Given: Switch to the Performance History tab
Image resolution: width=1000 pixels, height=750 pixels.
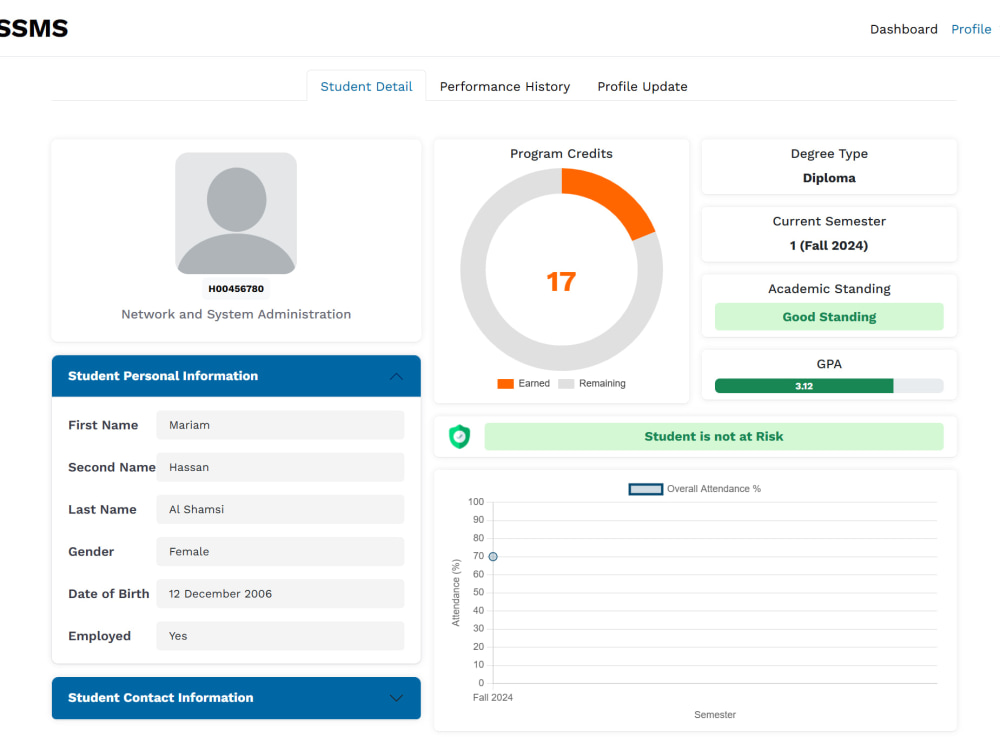Looking at the screenshot, I should [x=504, y=86].
